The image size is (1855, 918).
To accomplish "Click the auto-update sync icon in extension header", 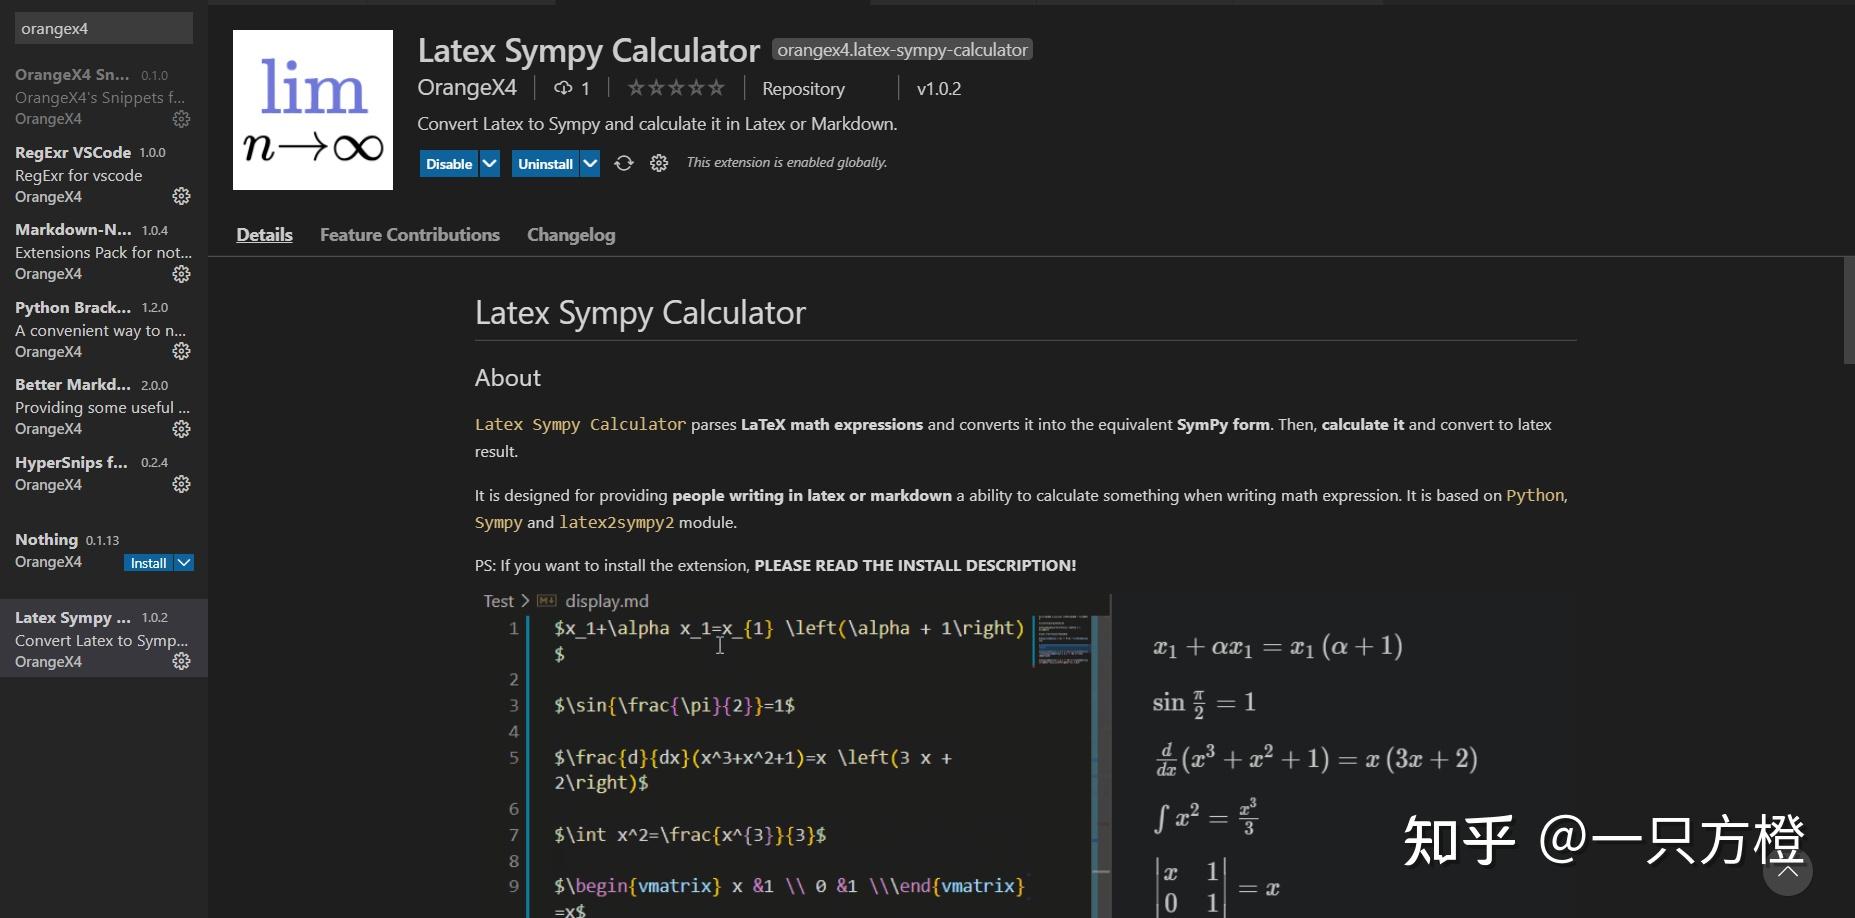I will (623, 162).
